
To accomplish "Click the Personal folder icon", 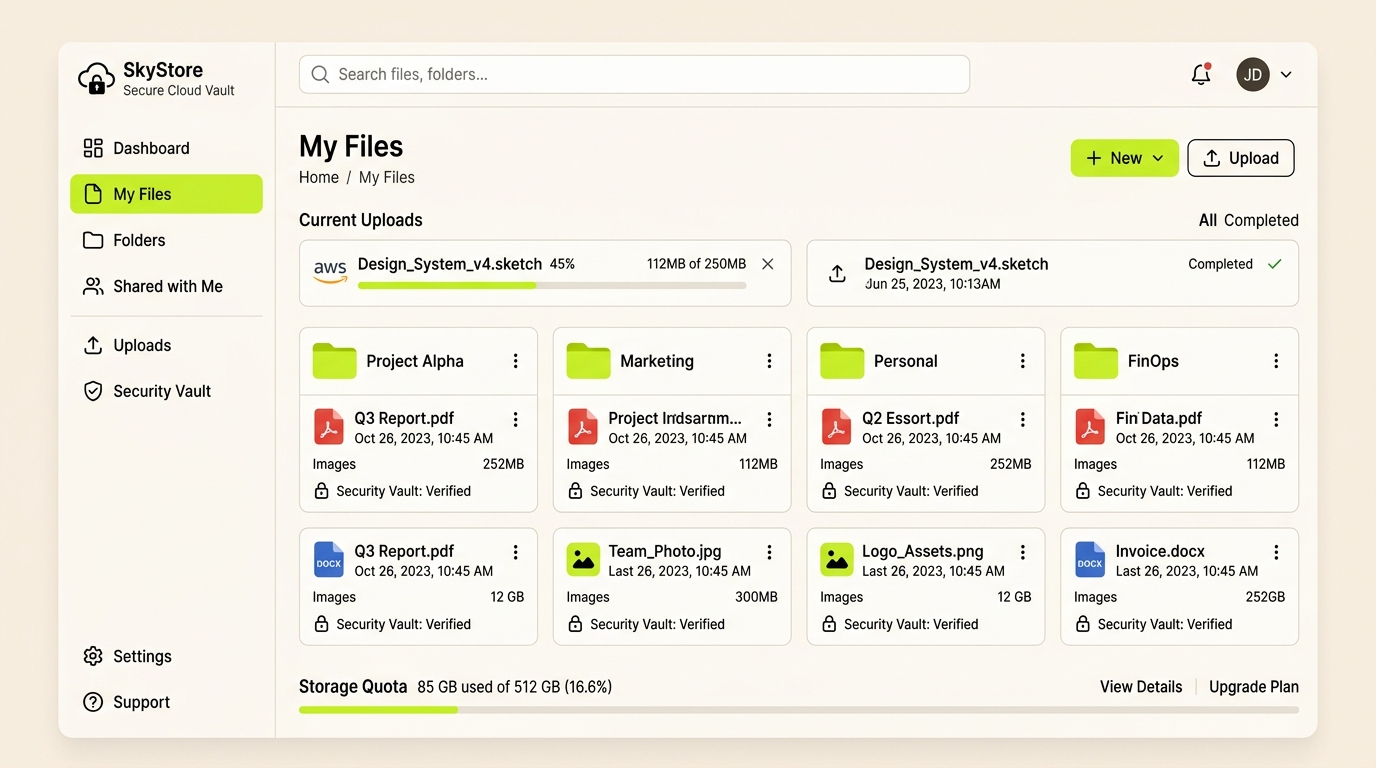I will coord(843,361).
